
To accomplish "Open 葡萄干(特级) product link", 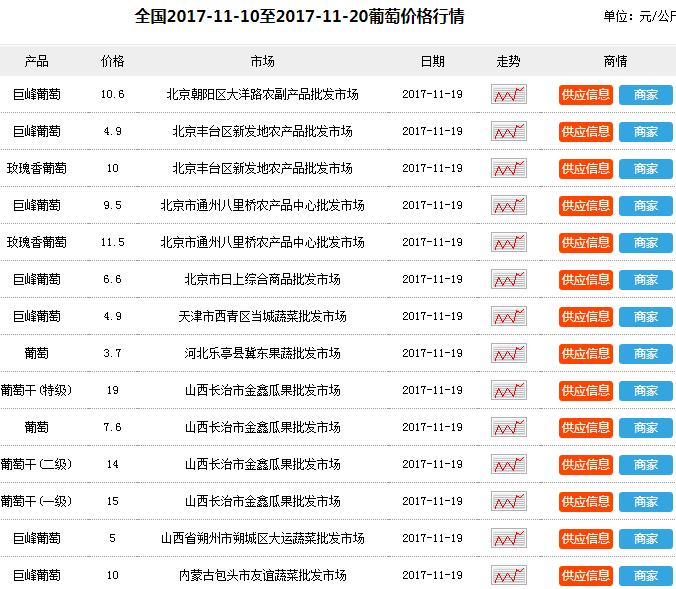I will tap(36, 391).
